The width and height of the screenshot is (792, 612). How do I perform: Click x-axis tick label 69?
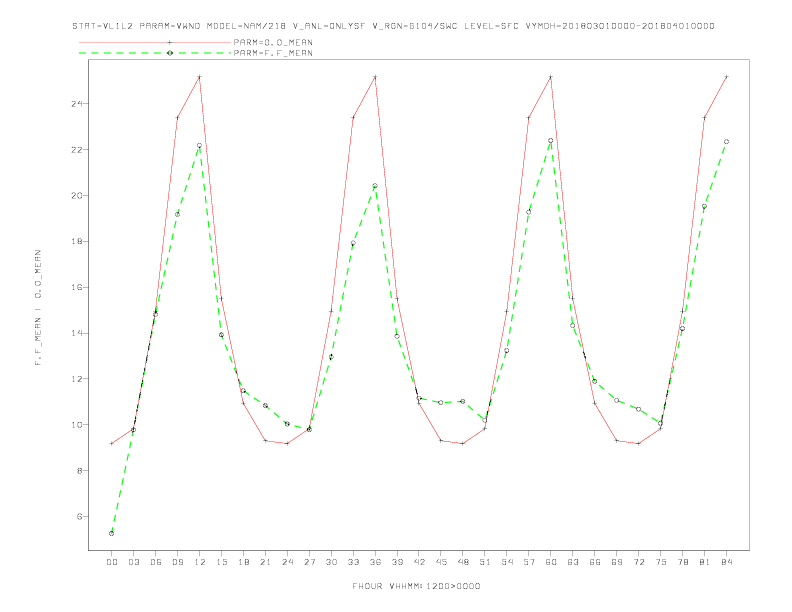[x=617, y=562]
